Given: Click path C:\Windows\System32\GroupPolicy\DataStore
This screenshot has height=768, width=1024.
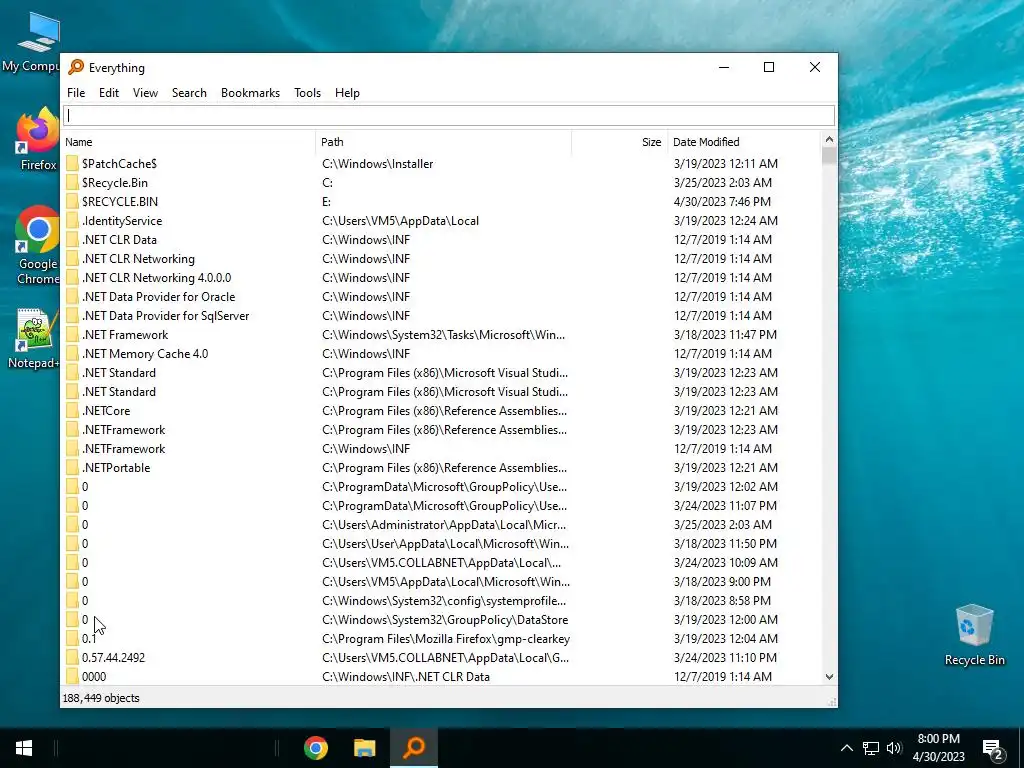Looking at the screenshot, I should tap(445, 619).
